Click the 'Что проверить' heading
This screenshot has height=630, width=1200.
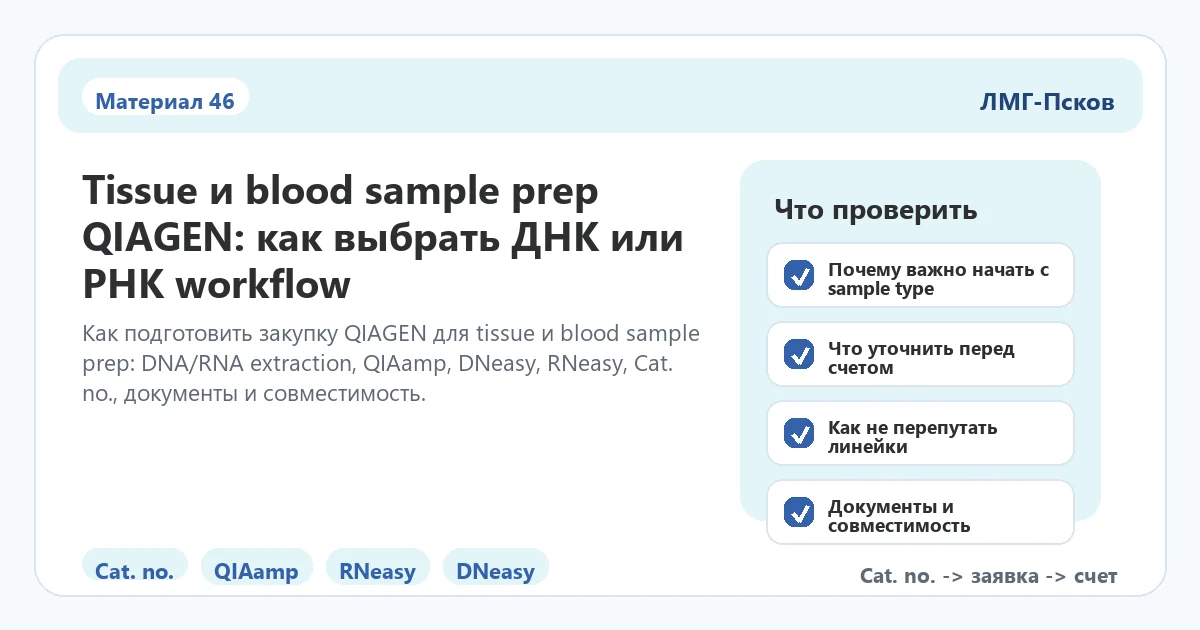(x=876, y=211)
